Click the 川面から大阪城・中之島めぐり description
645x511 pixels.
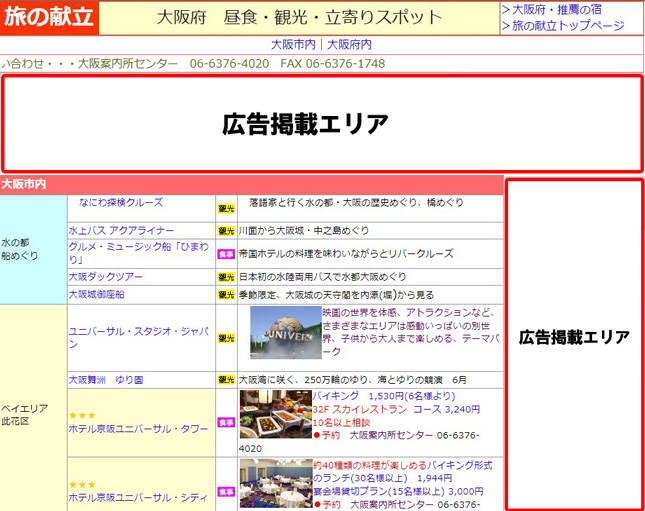click(304, 231)
